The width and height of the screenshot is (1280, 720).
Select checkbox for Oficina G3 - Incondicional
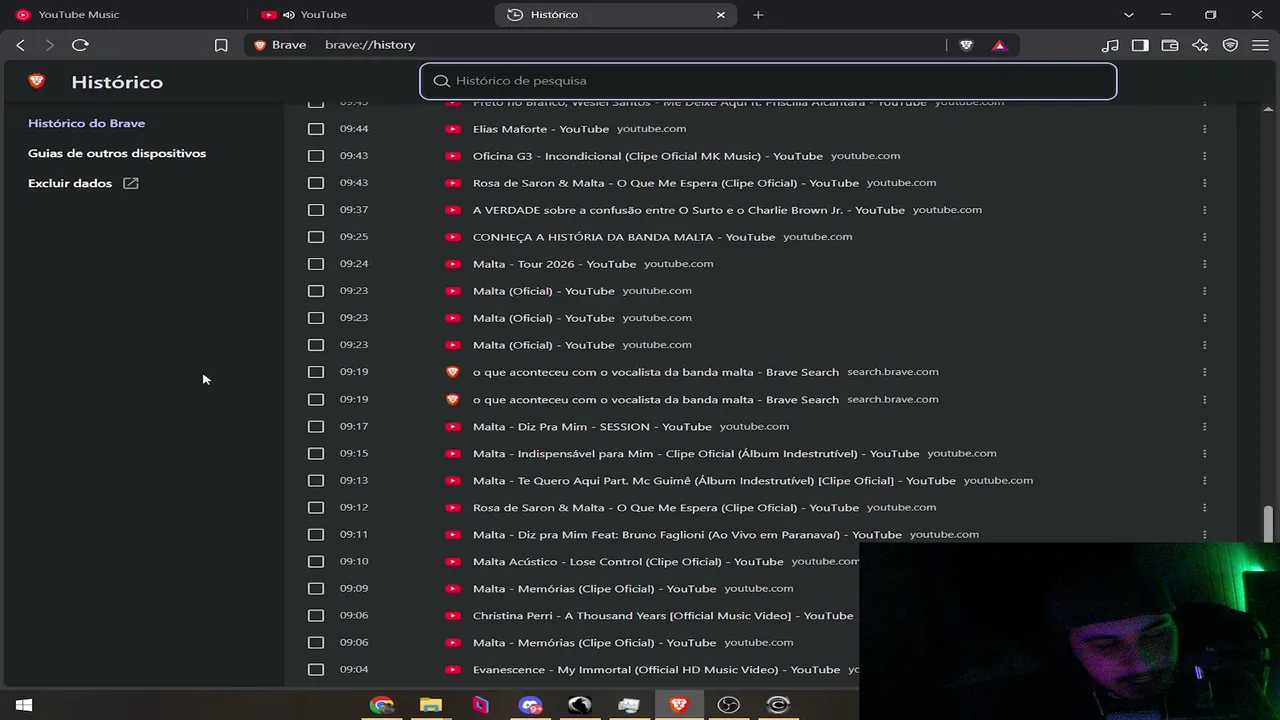coord(316,156)
